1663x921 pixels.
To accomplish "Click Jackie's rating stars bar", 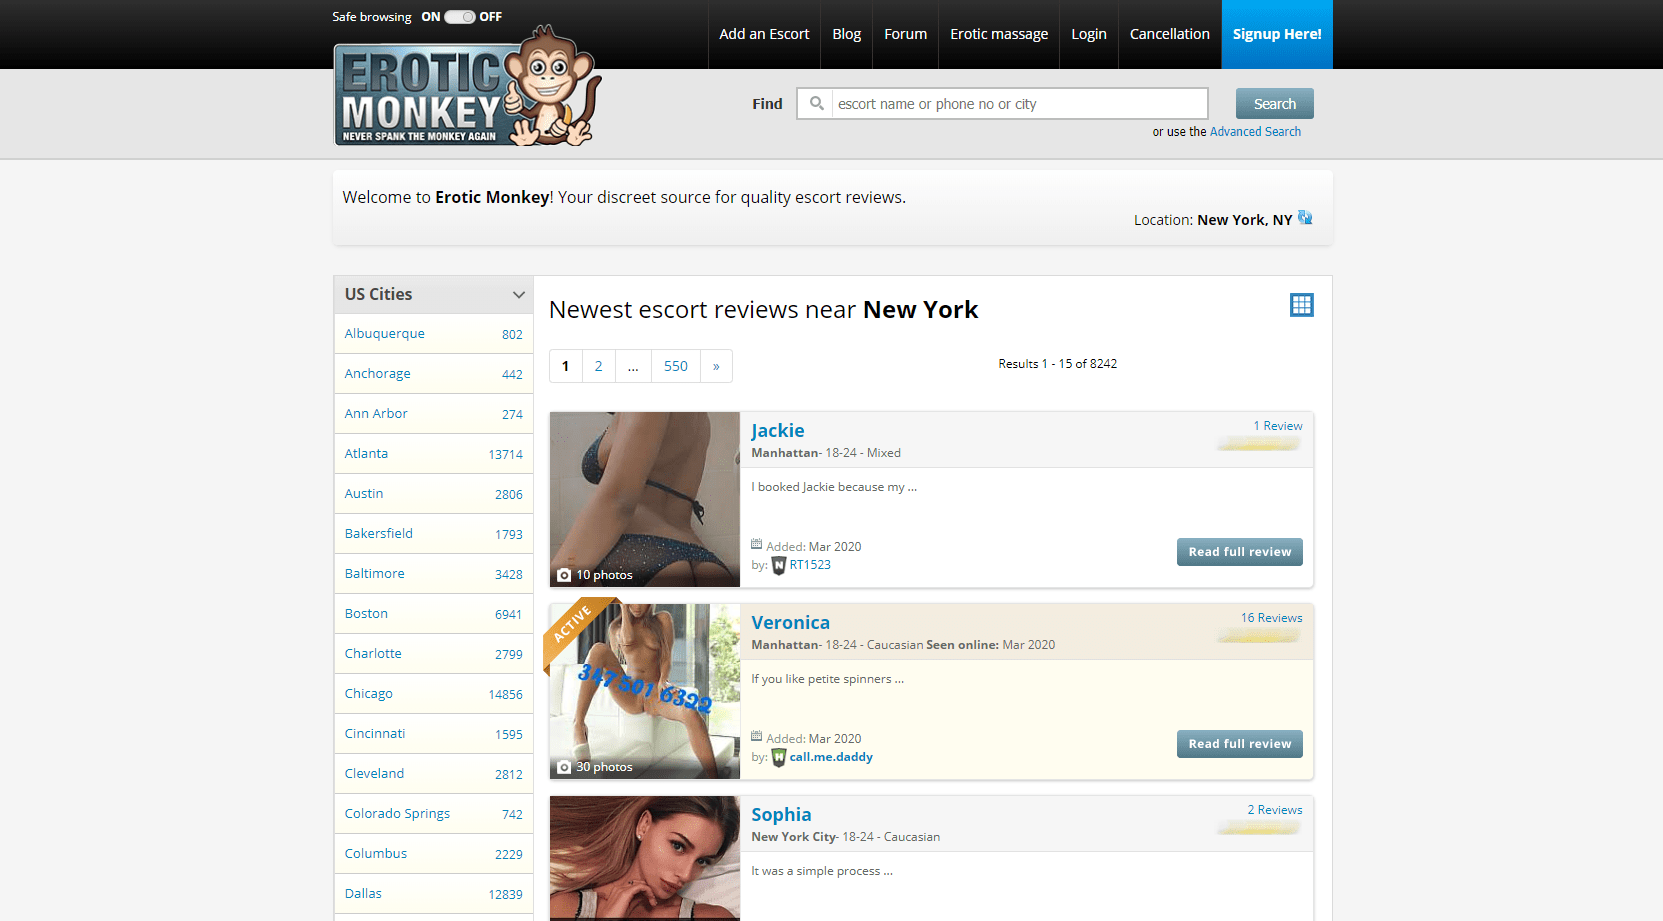I will pyautogui.click(x=1259, y=444).
